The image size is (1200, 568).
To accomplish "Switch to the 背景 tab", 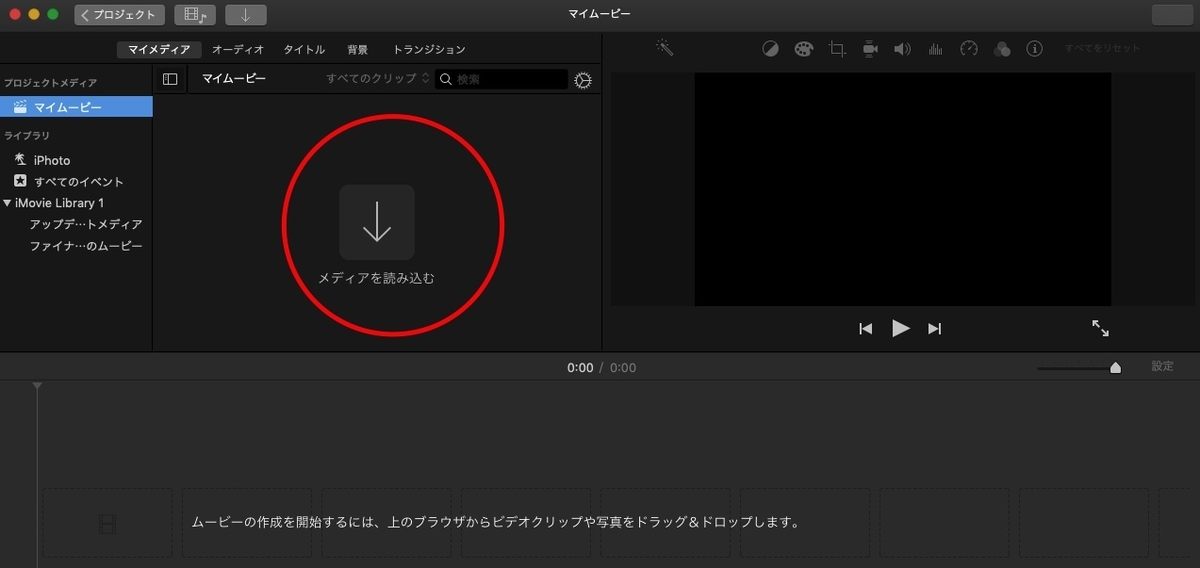I will click(x=357, y=49).
